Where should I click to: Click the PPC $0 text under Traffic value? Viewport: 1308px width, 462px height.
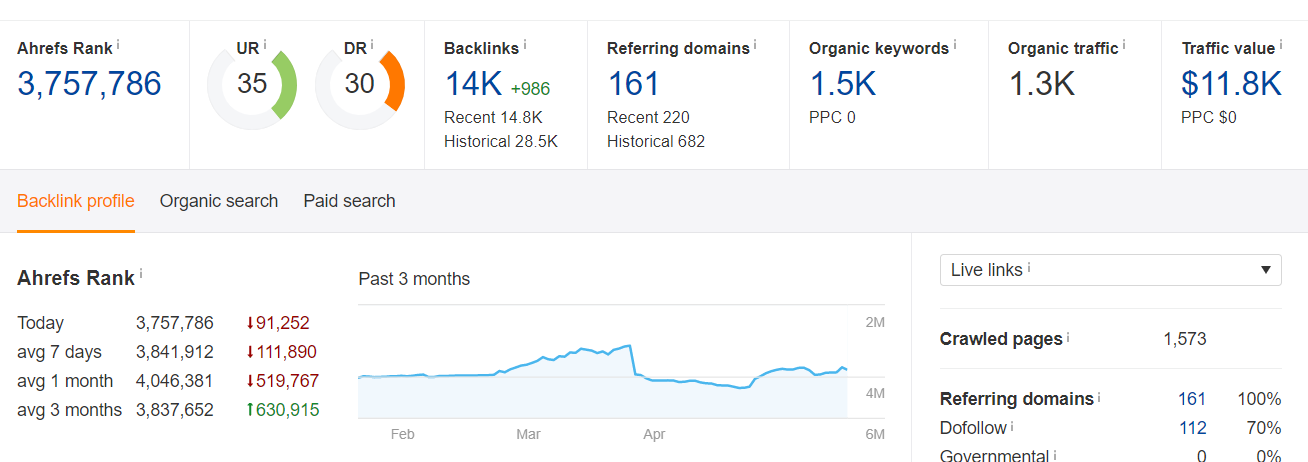point(1209,117)
